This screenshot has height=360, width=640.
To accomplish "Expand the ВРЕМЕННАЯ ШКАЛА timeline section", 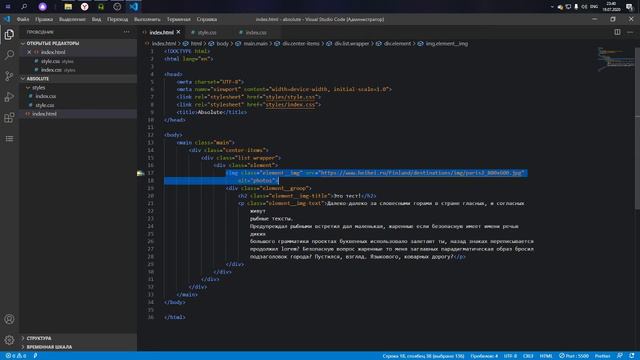I will 49,347.
